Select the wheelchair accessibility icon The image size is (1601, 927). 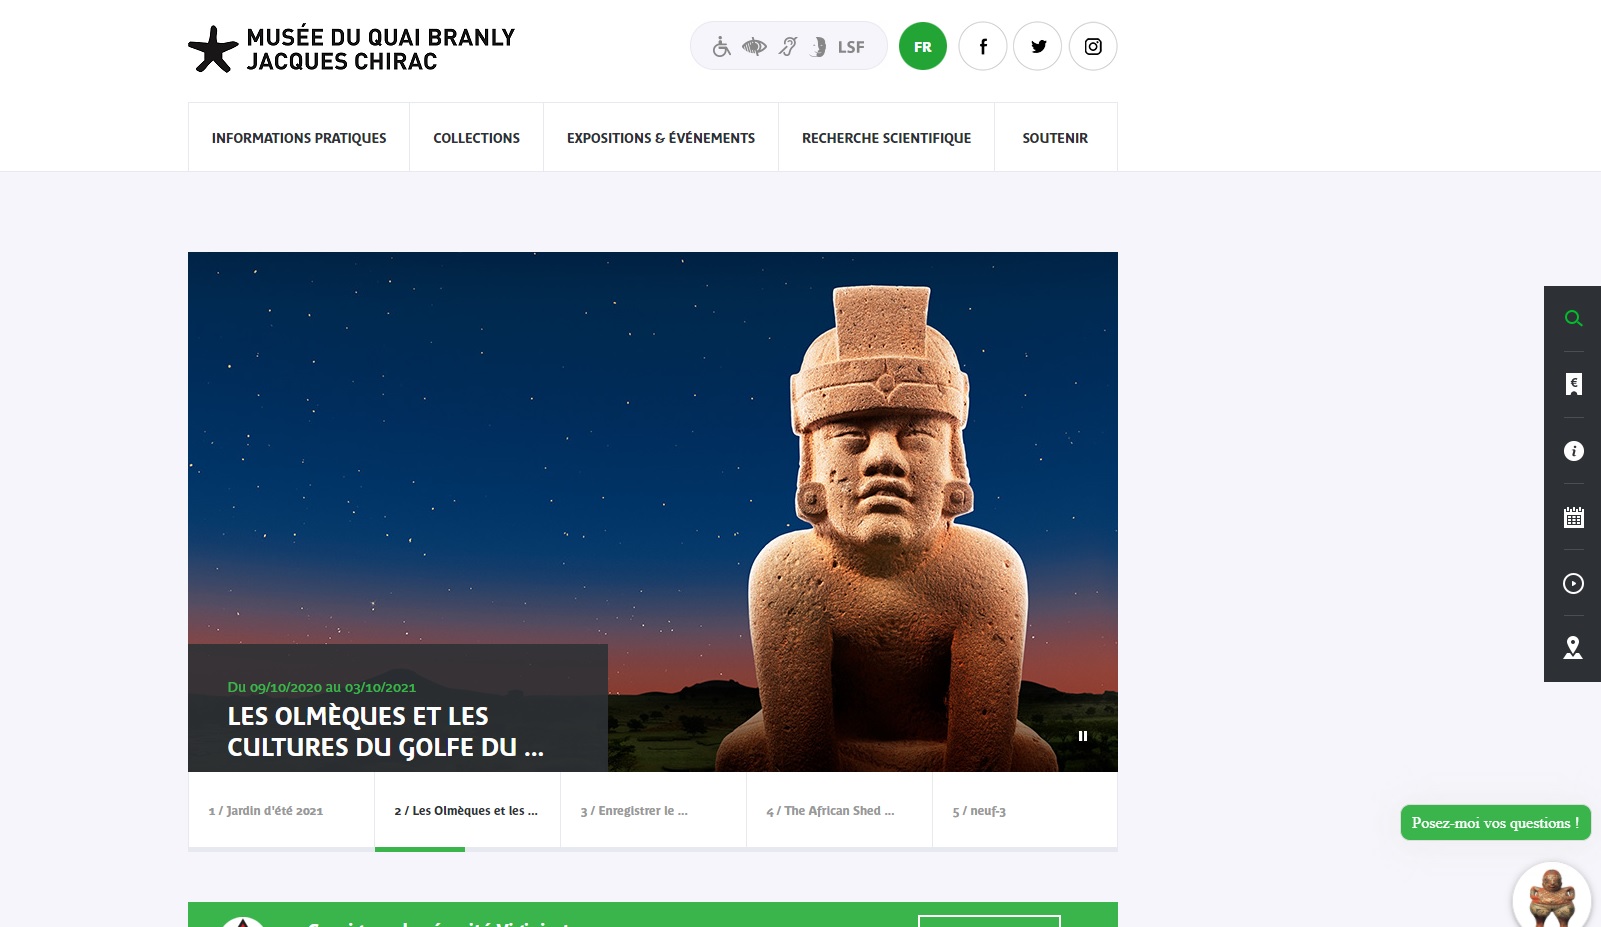point(722,46)
